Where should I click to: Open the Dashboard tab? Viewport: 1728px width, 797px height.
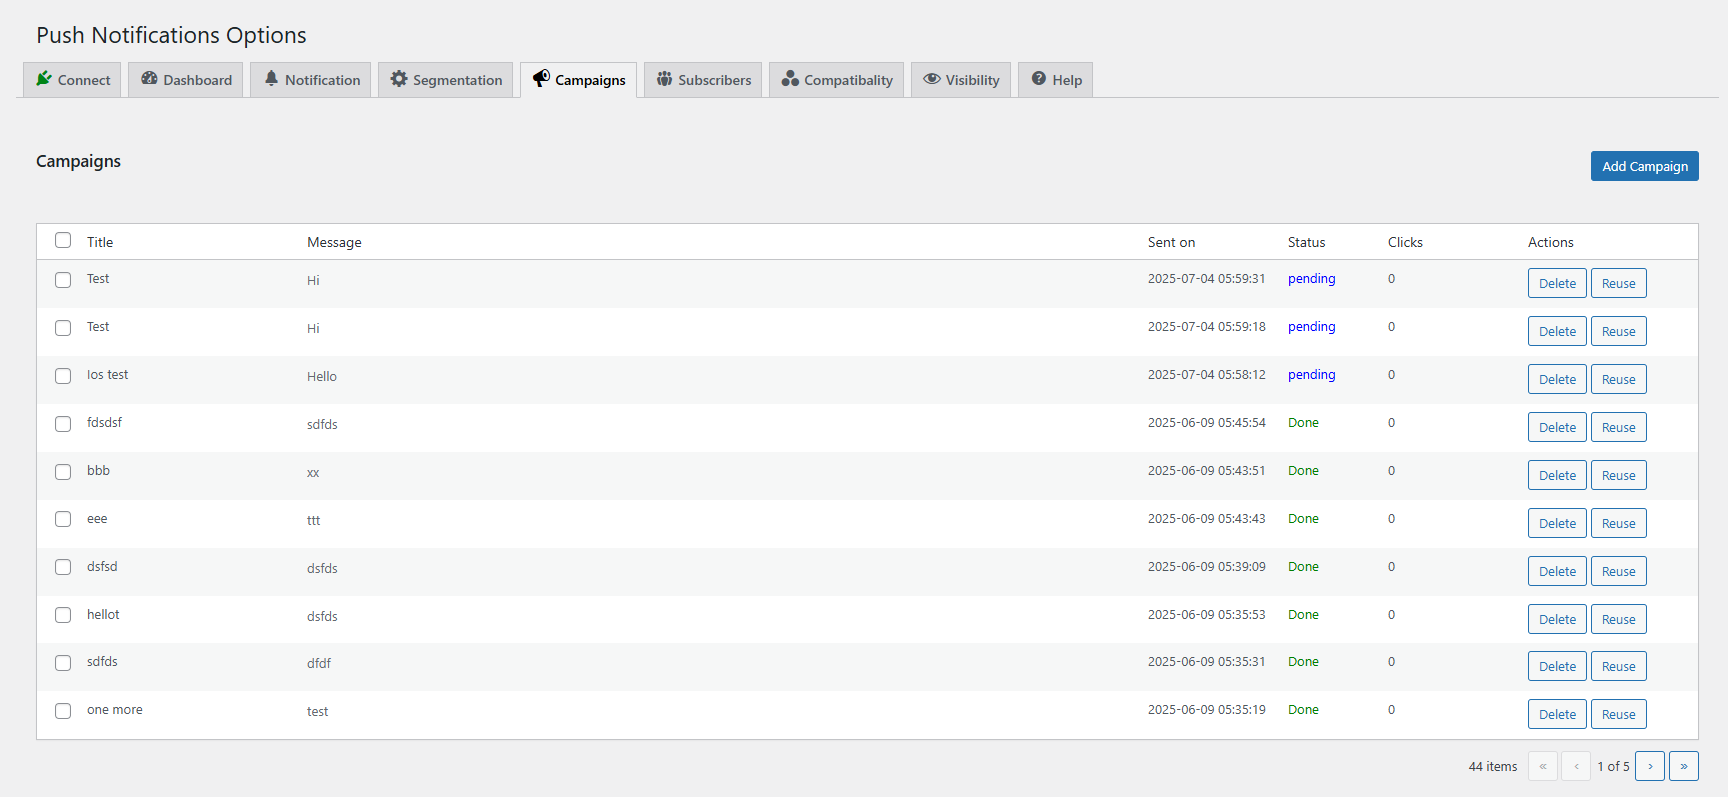point(185,79)
